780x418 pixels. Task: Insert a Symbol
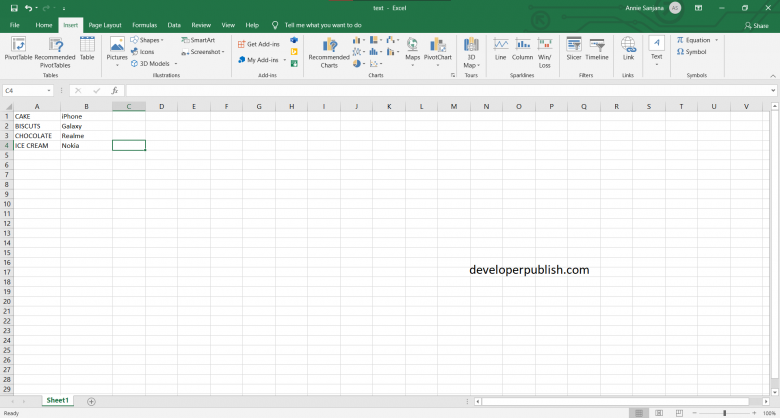691,52
